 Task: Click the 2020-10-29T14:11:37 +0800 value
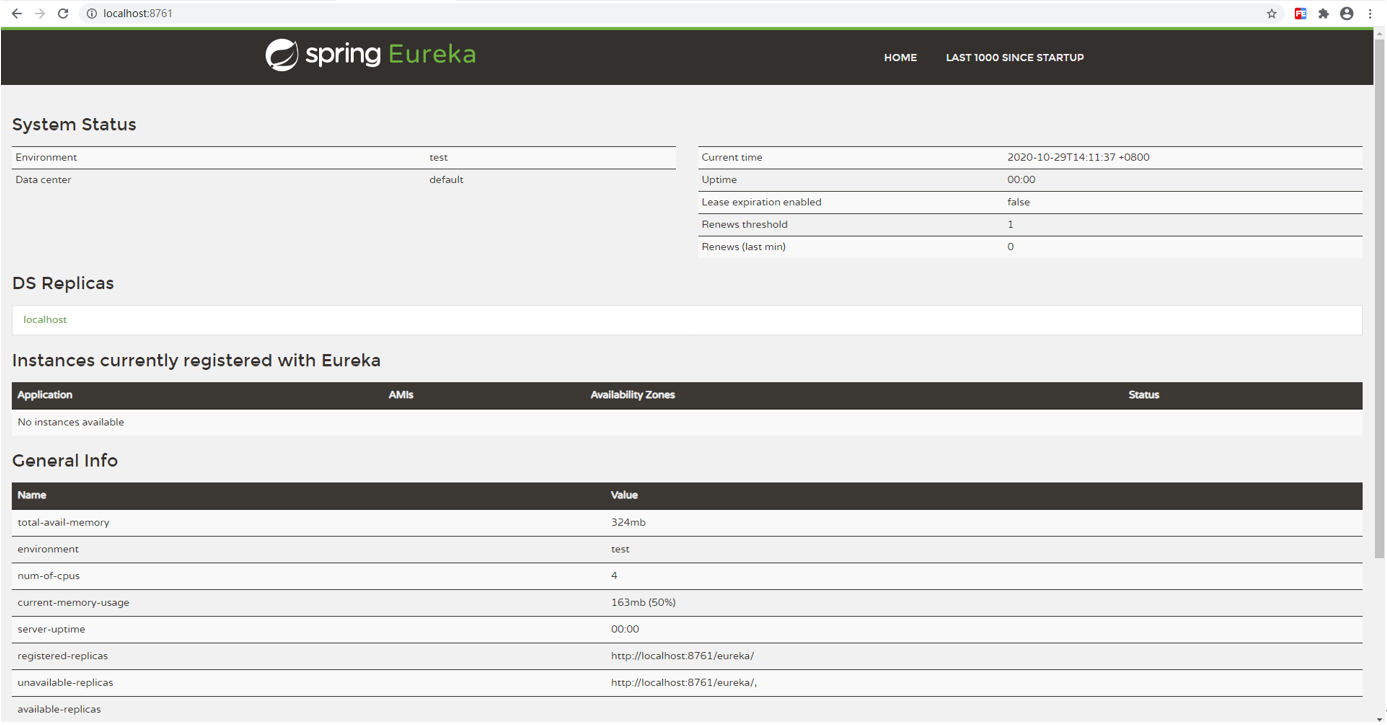click(1078, 158)
